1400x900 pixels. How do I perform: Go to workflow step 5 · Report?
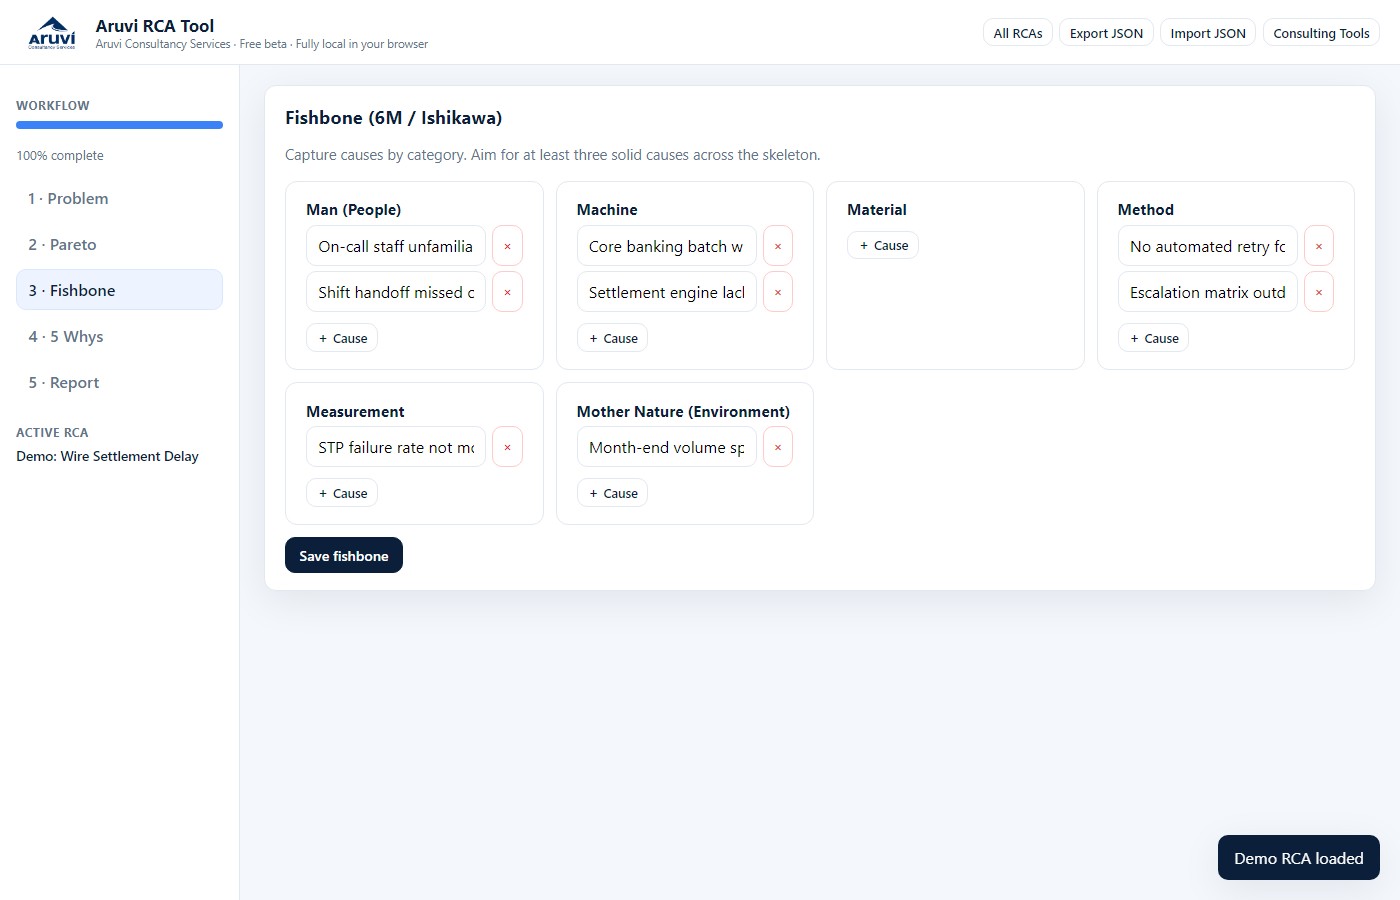119,382
